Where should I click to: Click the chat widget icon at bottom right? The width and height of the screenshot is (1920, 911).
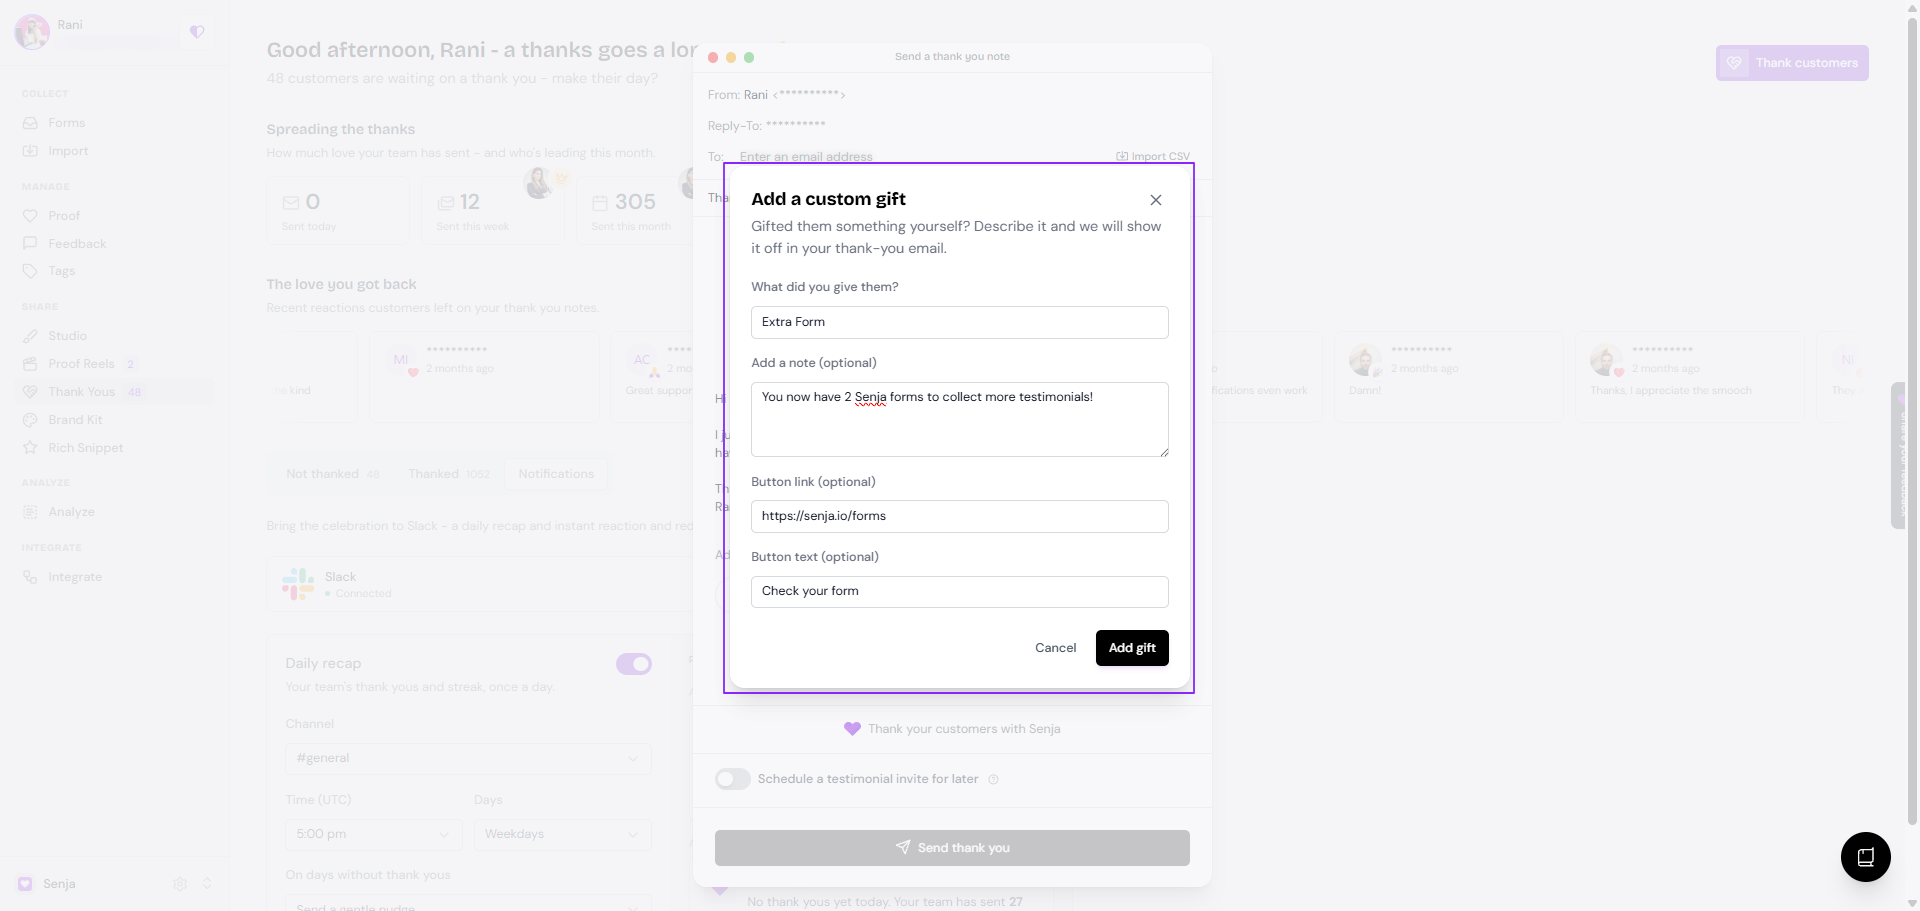(x=1865, y=856)
